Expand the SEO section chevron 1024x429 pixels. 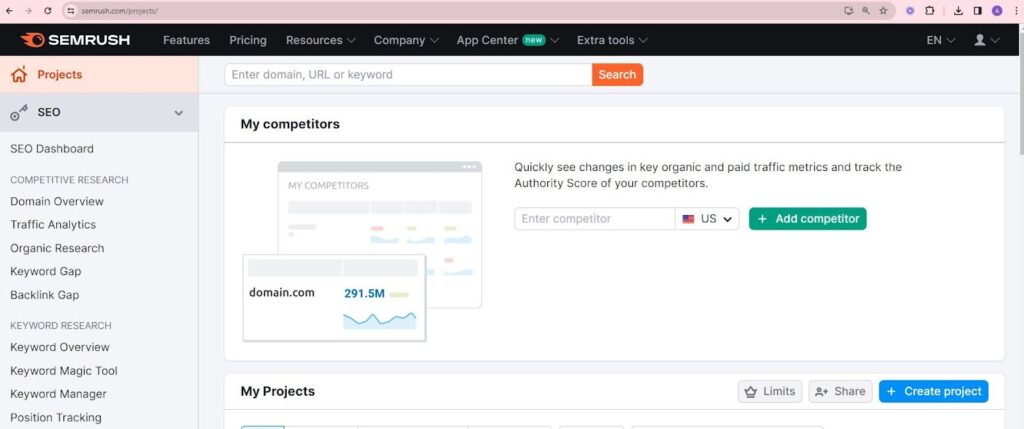(179, 113)
